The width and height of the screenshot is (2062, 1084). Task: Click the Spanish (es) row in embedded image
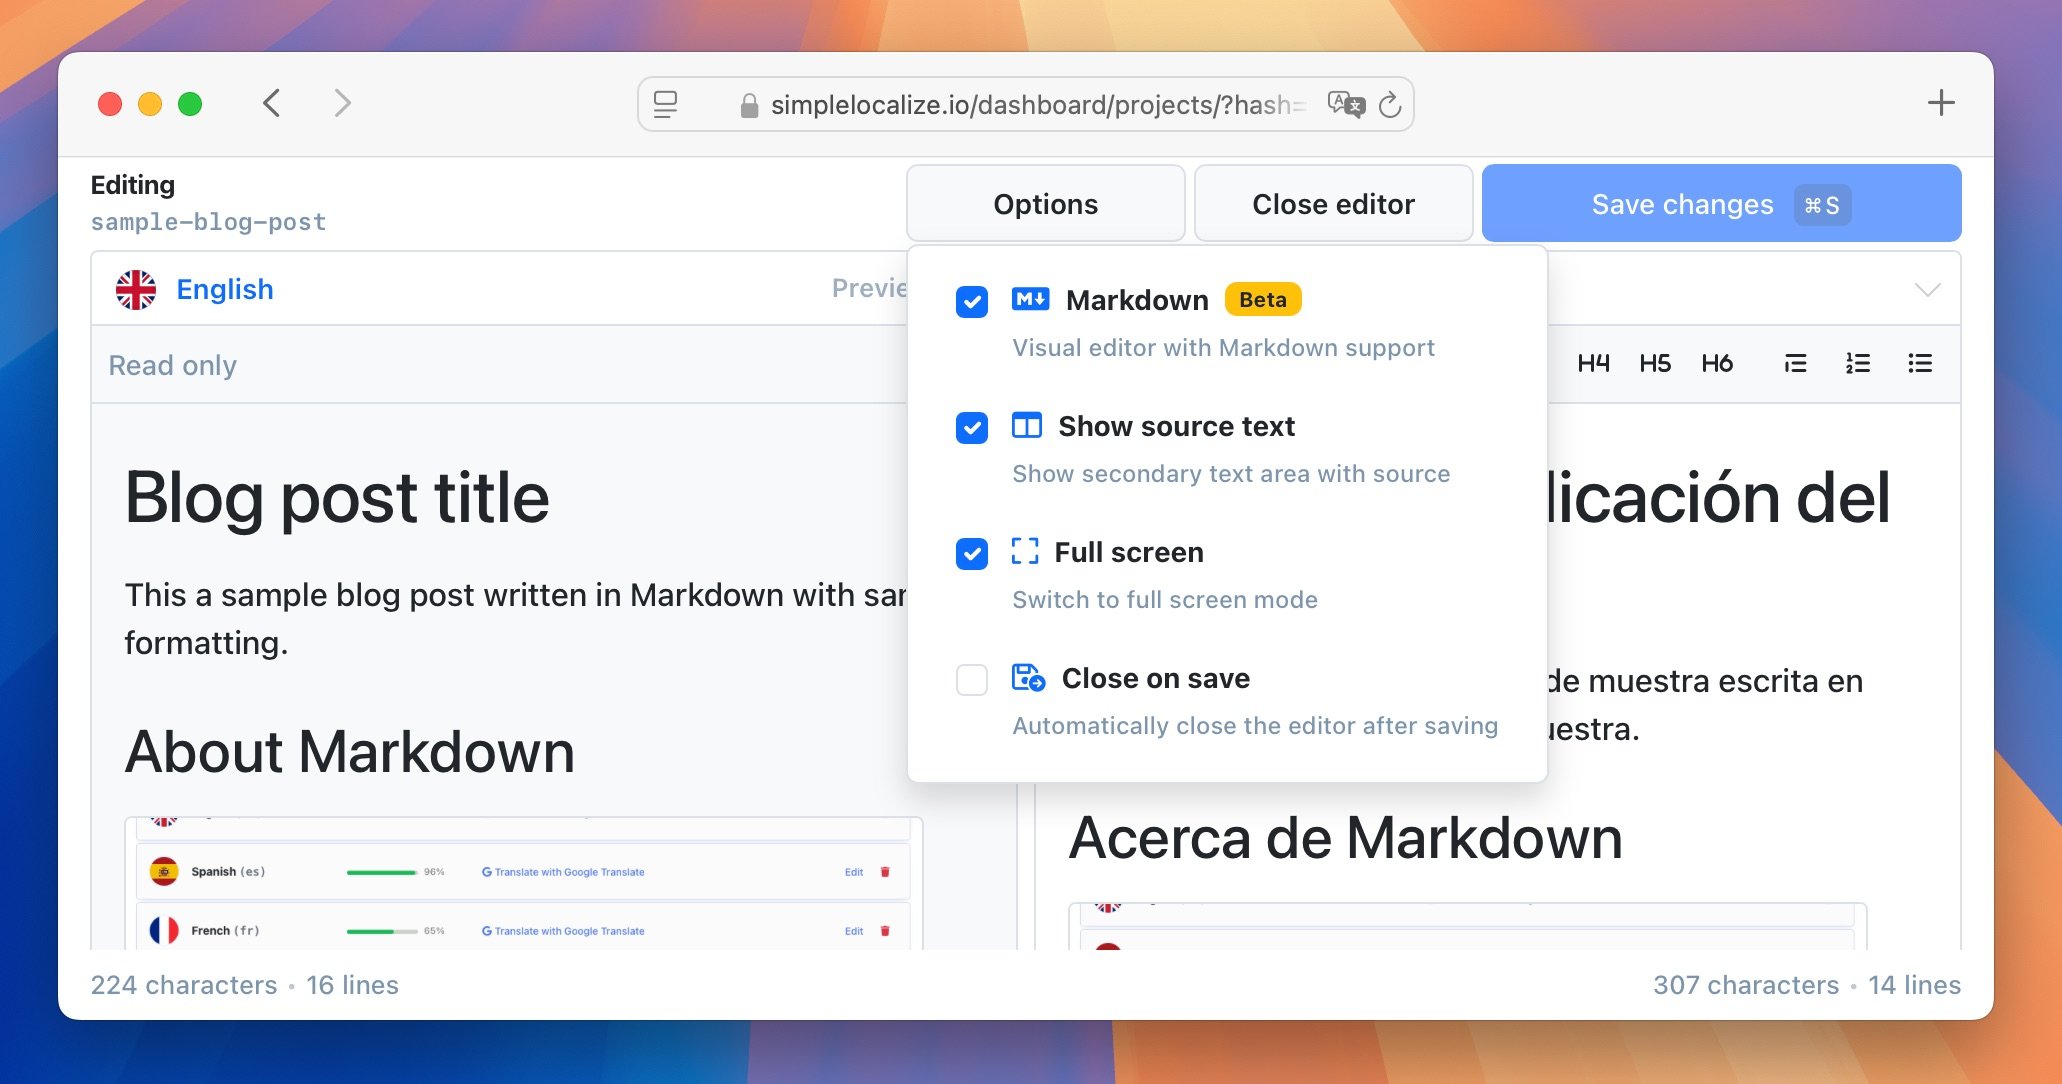523,872
